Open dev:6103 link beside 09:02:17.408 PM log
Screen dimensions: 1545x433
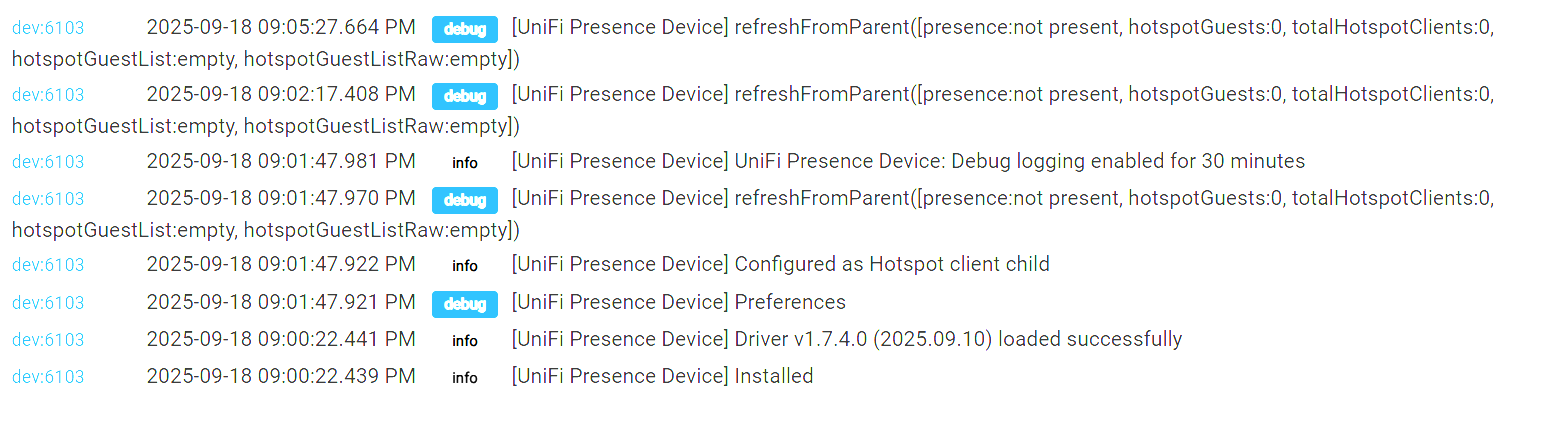48,95
